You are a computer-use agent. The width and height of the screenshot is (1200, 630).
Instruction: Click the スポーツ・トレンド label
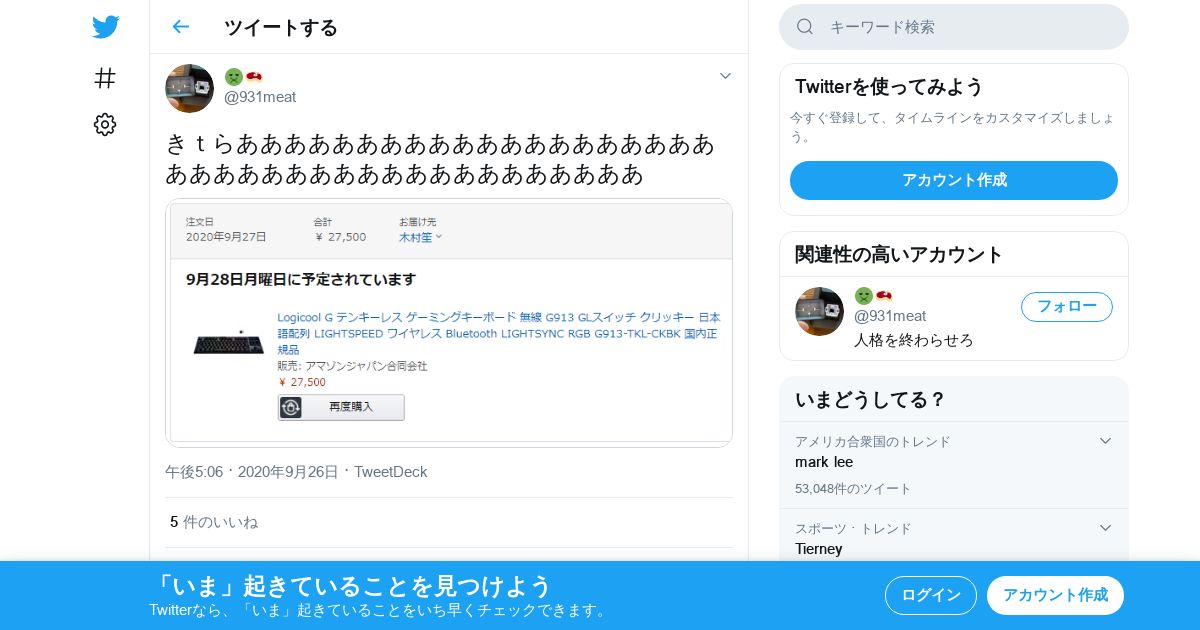853,528
